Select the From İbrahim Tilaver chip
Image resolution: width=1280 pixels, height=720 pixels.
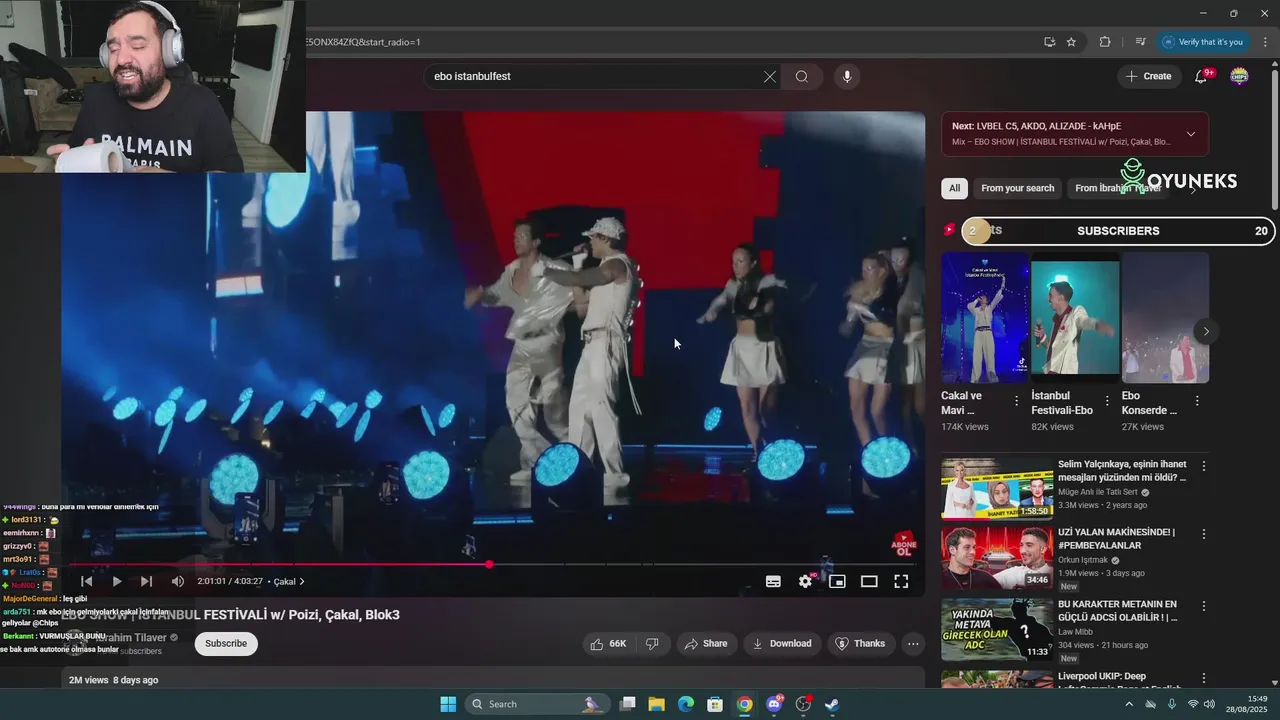point(1118,188)
